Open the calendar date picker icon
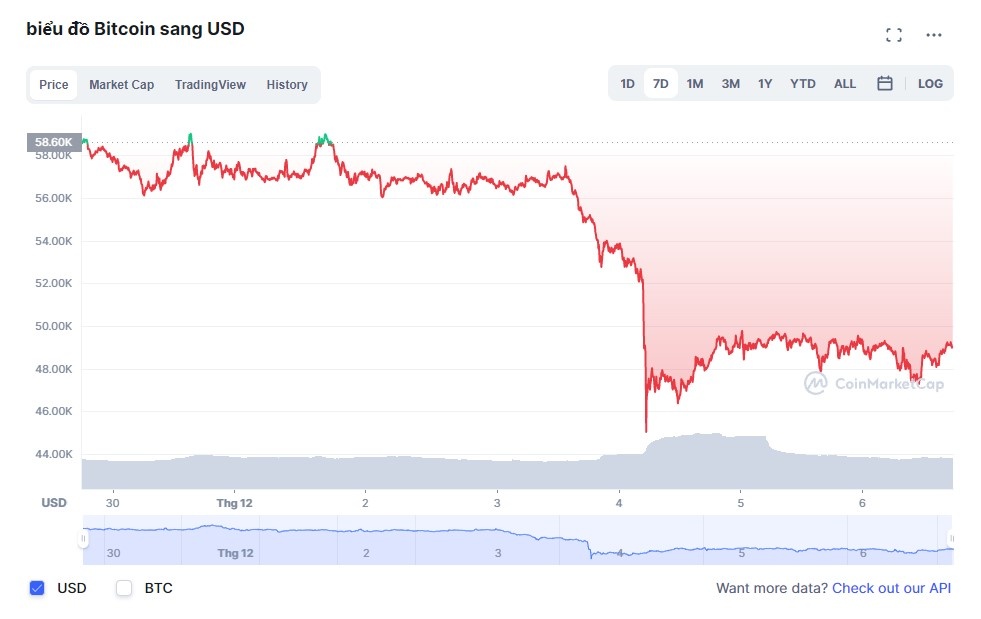The height and width of the screenshot is (619, 981). click(884, 84)
